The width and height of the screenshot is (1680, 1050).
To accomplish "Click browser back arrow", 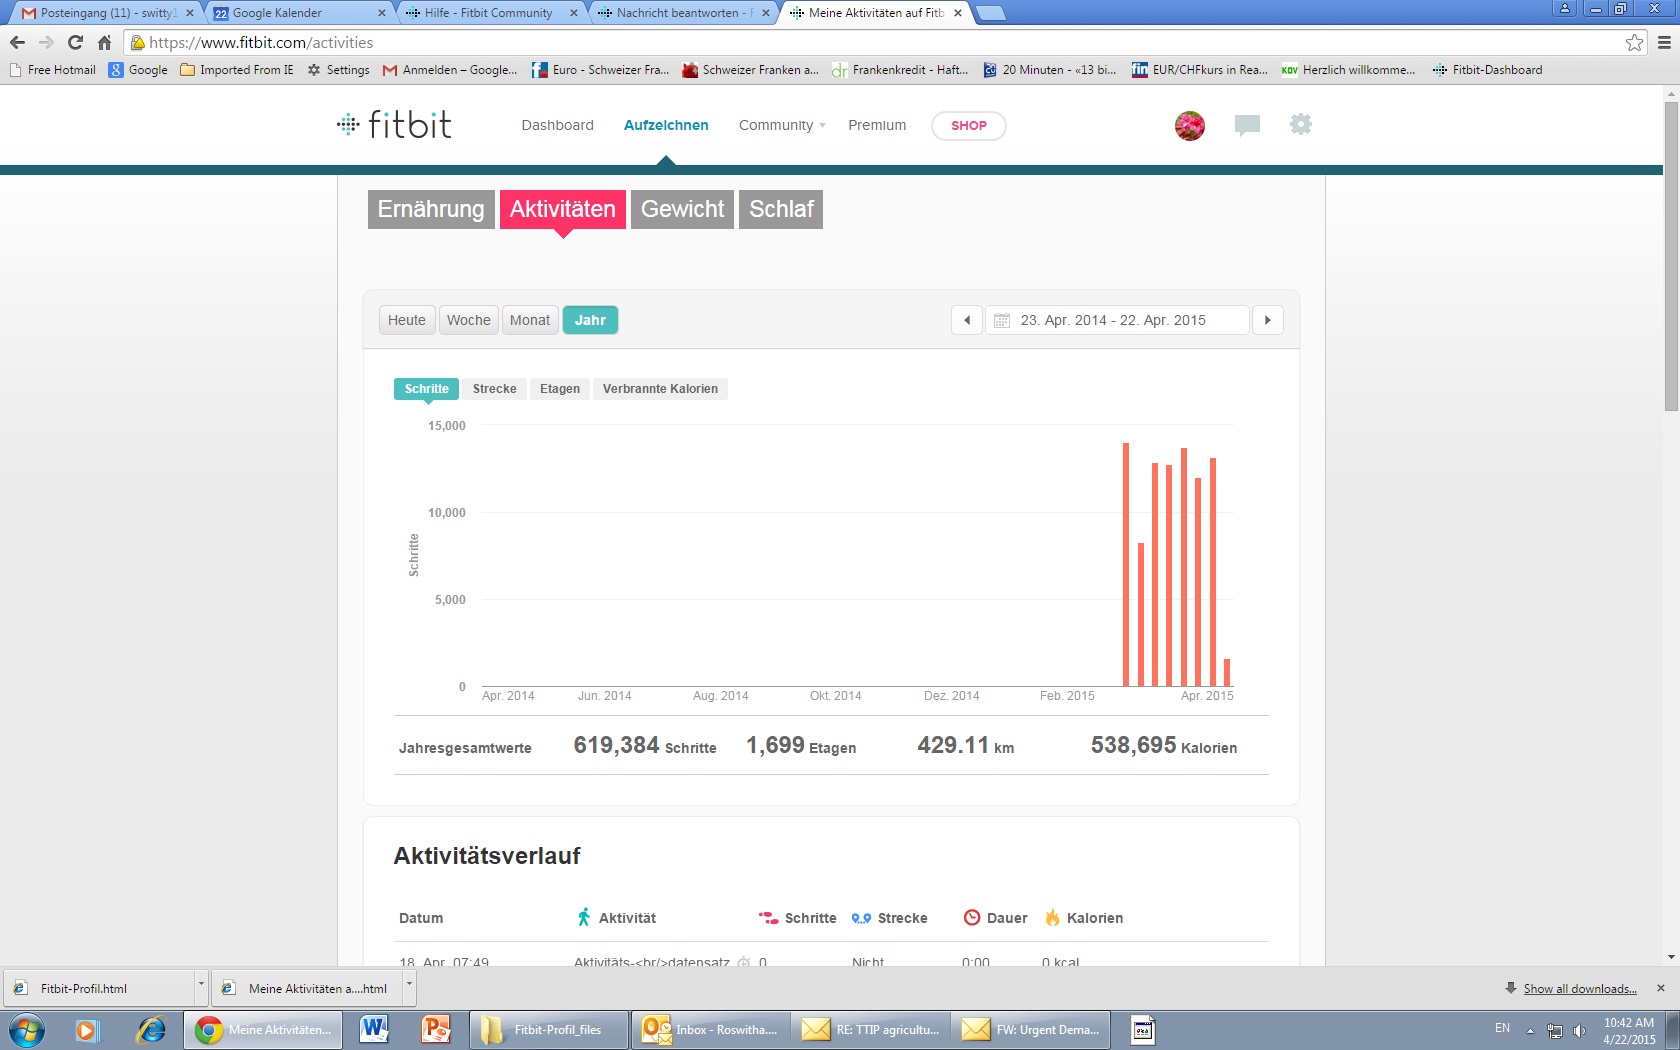I will click(x=17, y=42).
